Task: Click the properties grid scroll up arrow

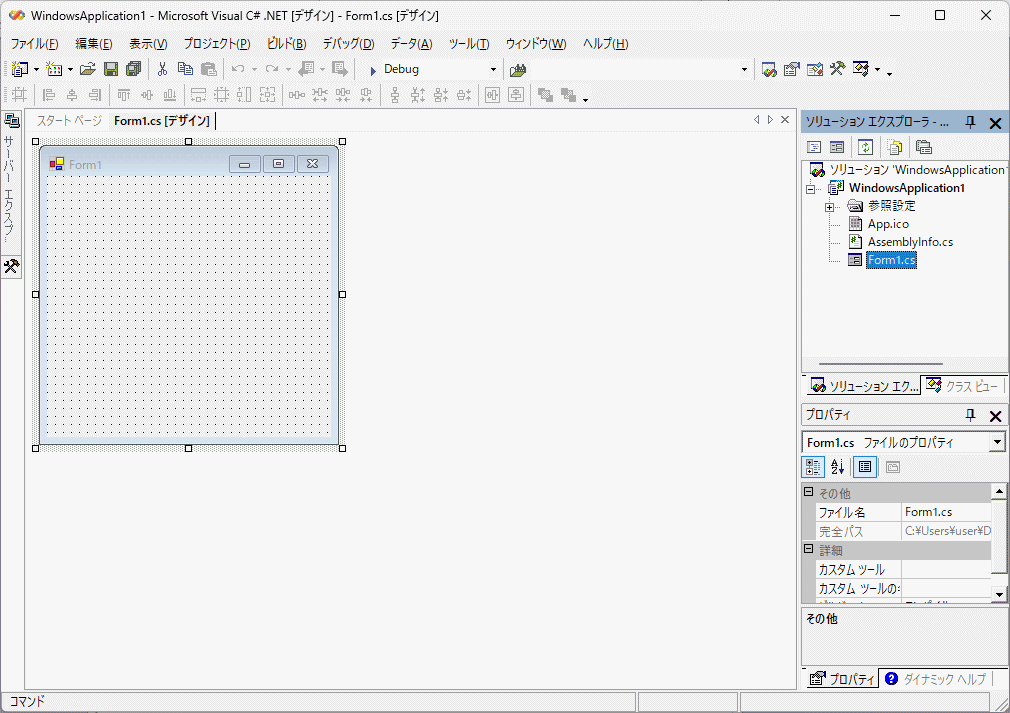Action: (x=999, y=491)
